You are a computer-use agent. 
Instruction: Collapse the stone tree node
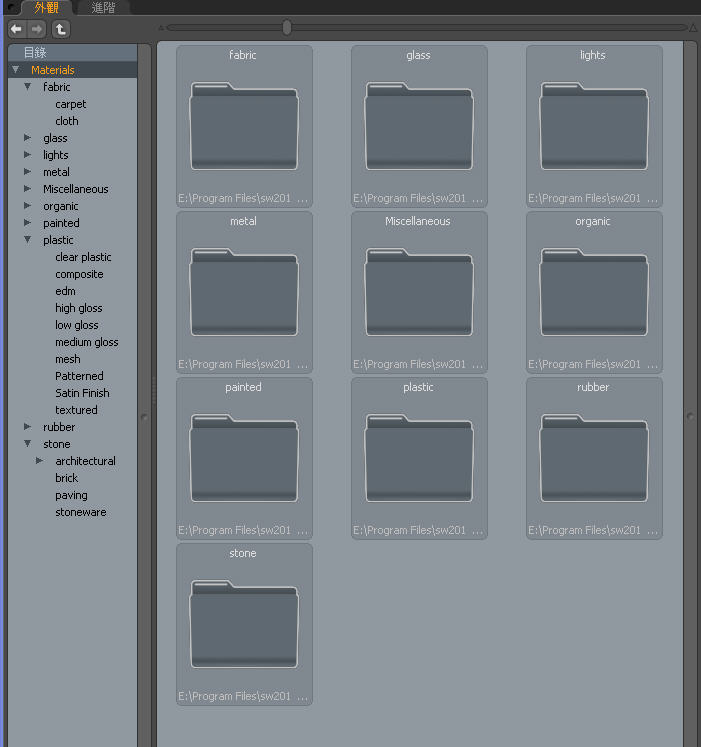tap(28, 444)
